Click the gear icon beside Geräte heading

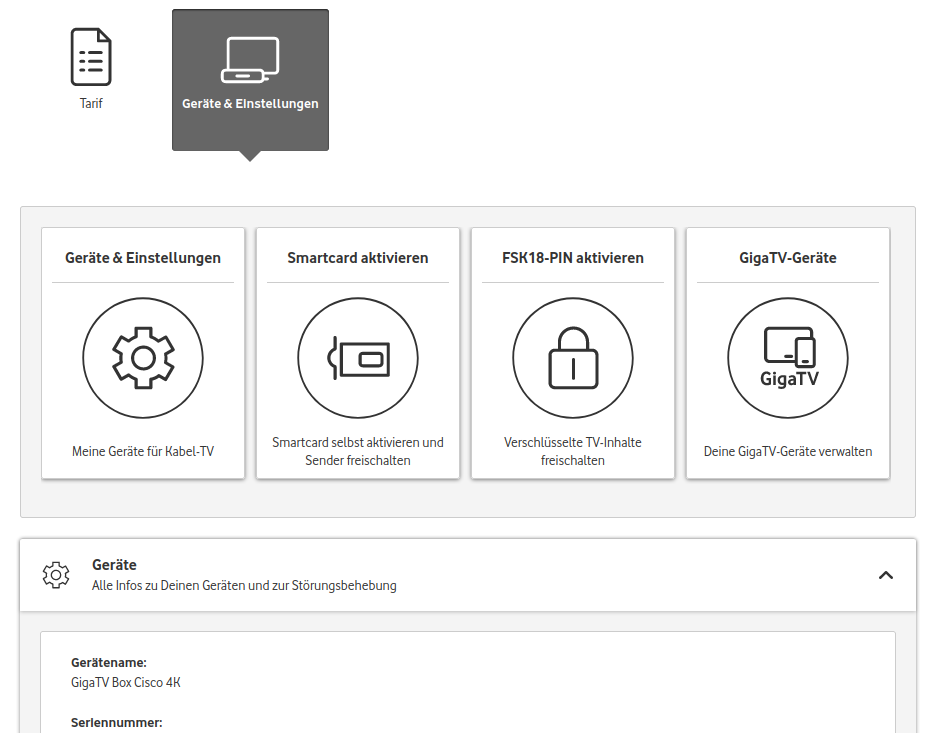coord(56,575)
